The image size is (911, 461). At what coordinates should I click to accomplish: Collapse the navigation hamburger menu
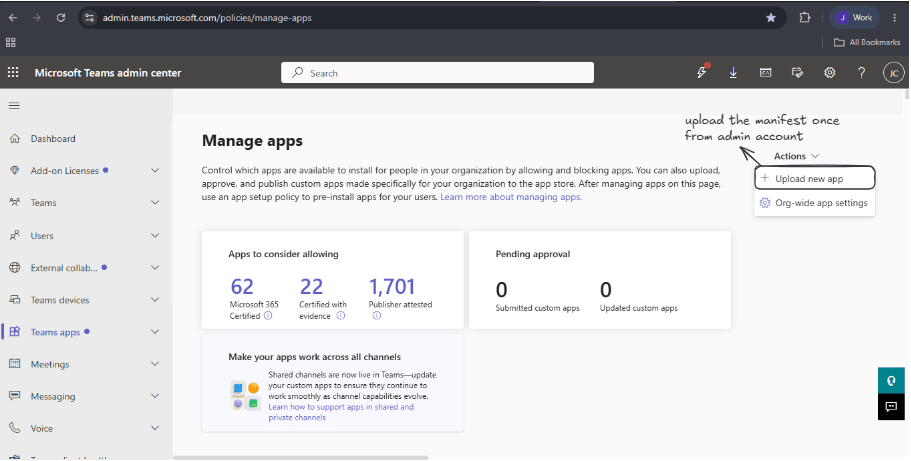pyautogui.click(x=14, y=105)
